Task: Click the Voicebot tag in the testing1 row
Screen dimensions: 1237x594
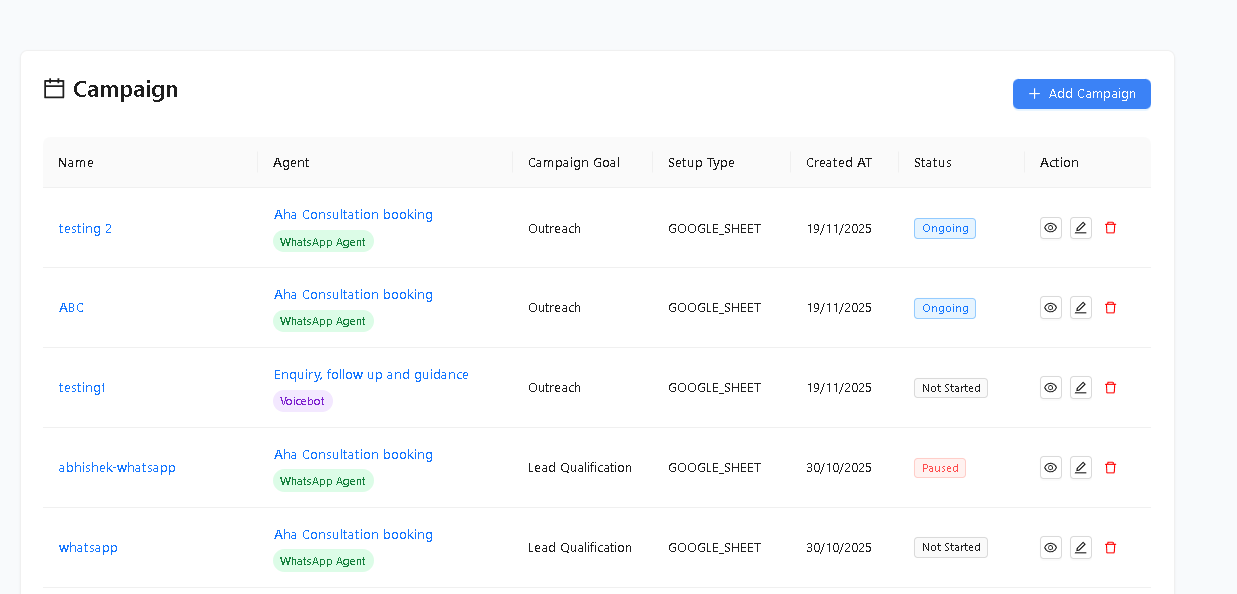Action: pos(302,401)
